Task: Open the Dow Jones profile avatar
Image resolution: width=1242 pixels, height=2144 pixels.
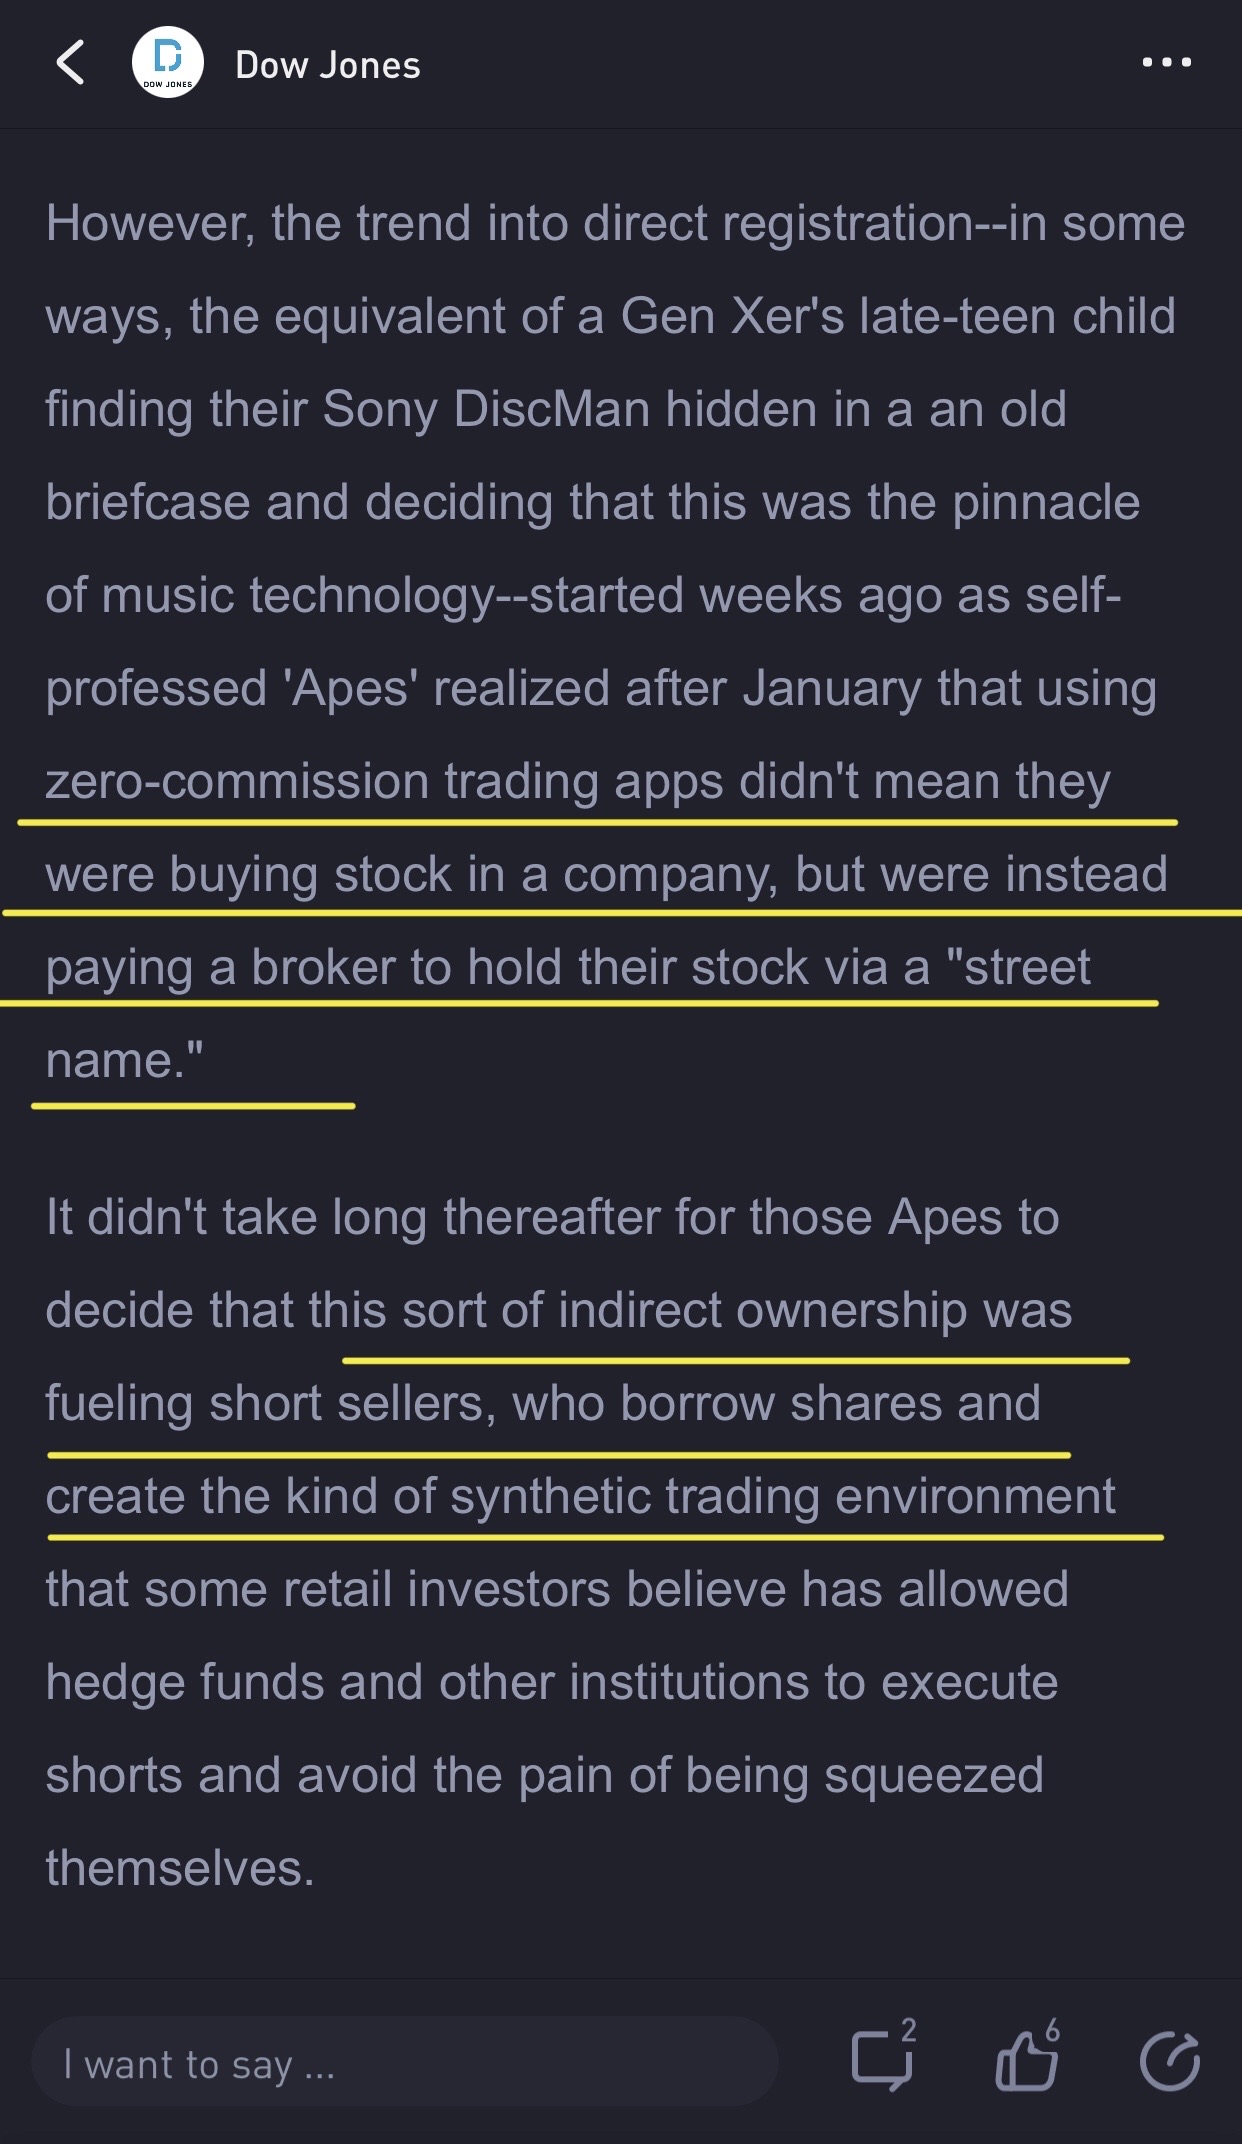Action: [x=168, y=63]
